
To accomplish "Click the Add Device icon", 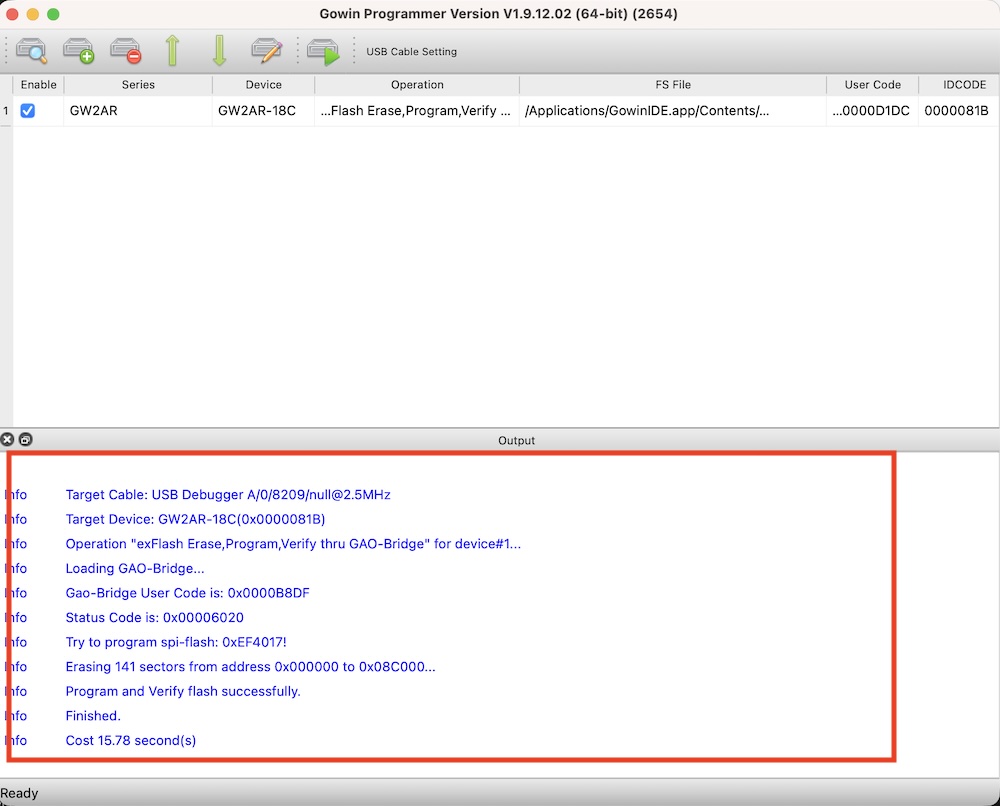I will click(78, 51).
